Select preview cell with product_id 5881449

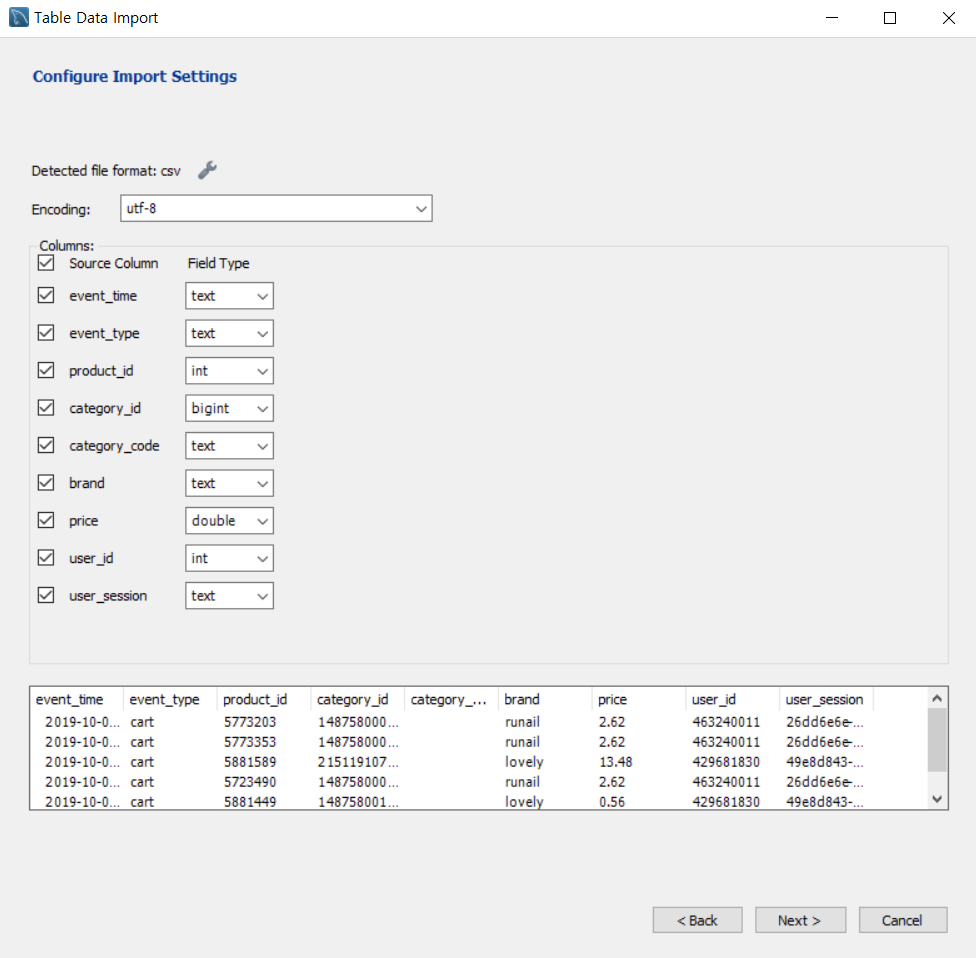(250, 802)
